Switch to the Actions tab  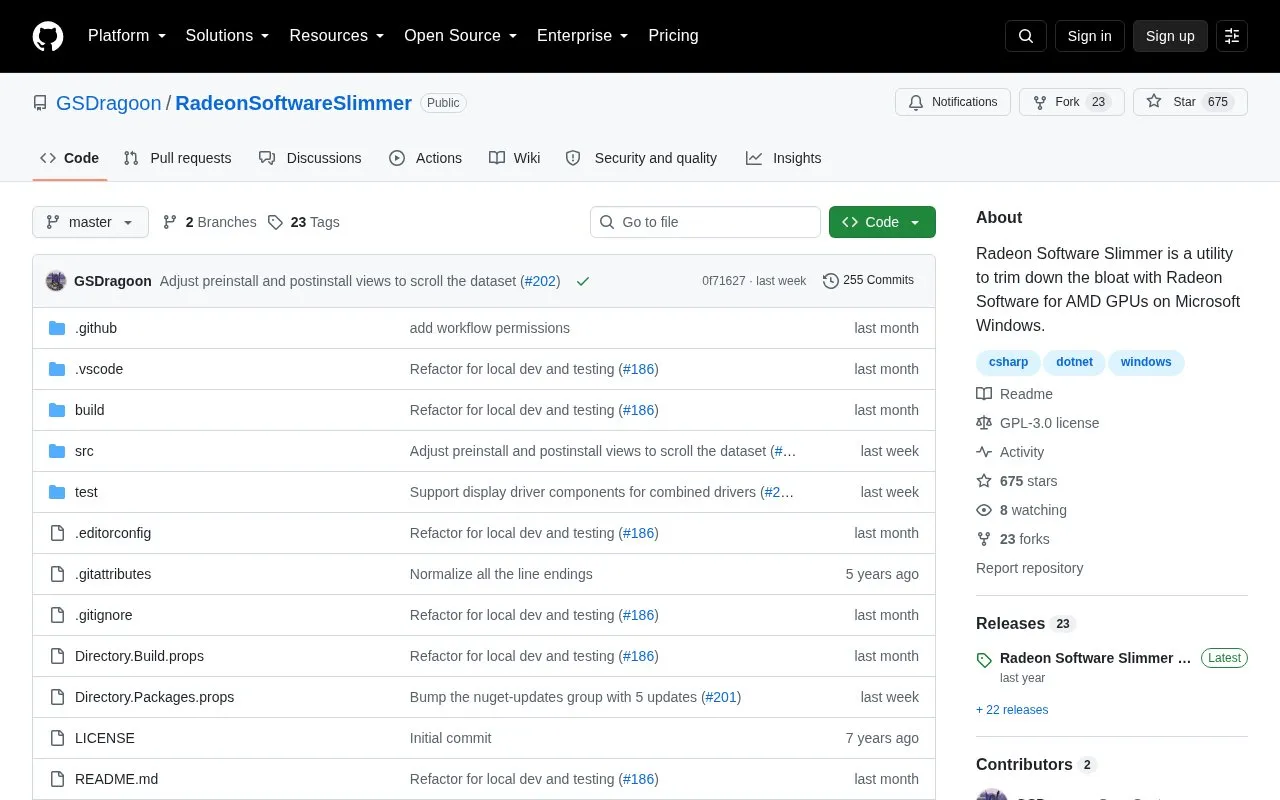pyautogui.click(x=425, y=158)
